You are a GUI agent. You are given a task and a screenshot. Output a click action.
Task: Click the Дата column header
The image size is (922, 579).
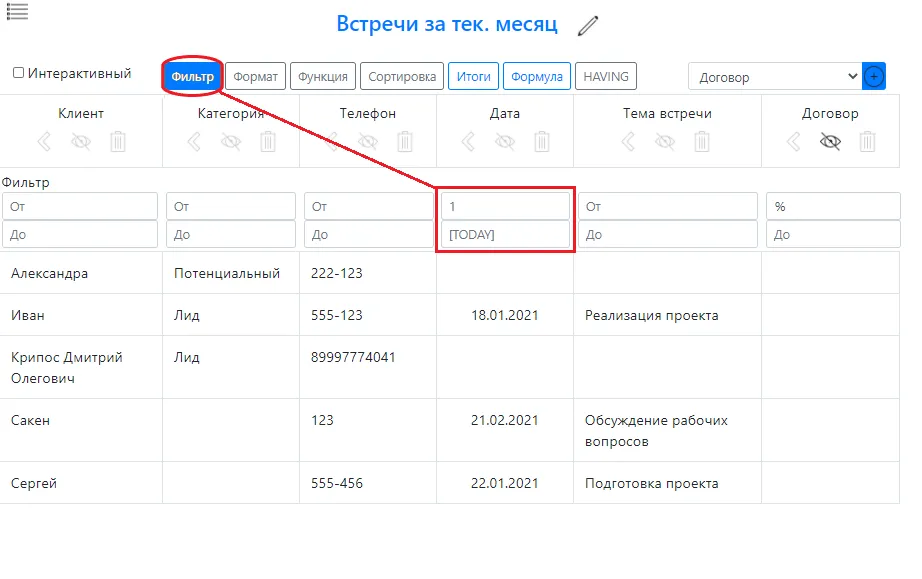point(505,113)
